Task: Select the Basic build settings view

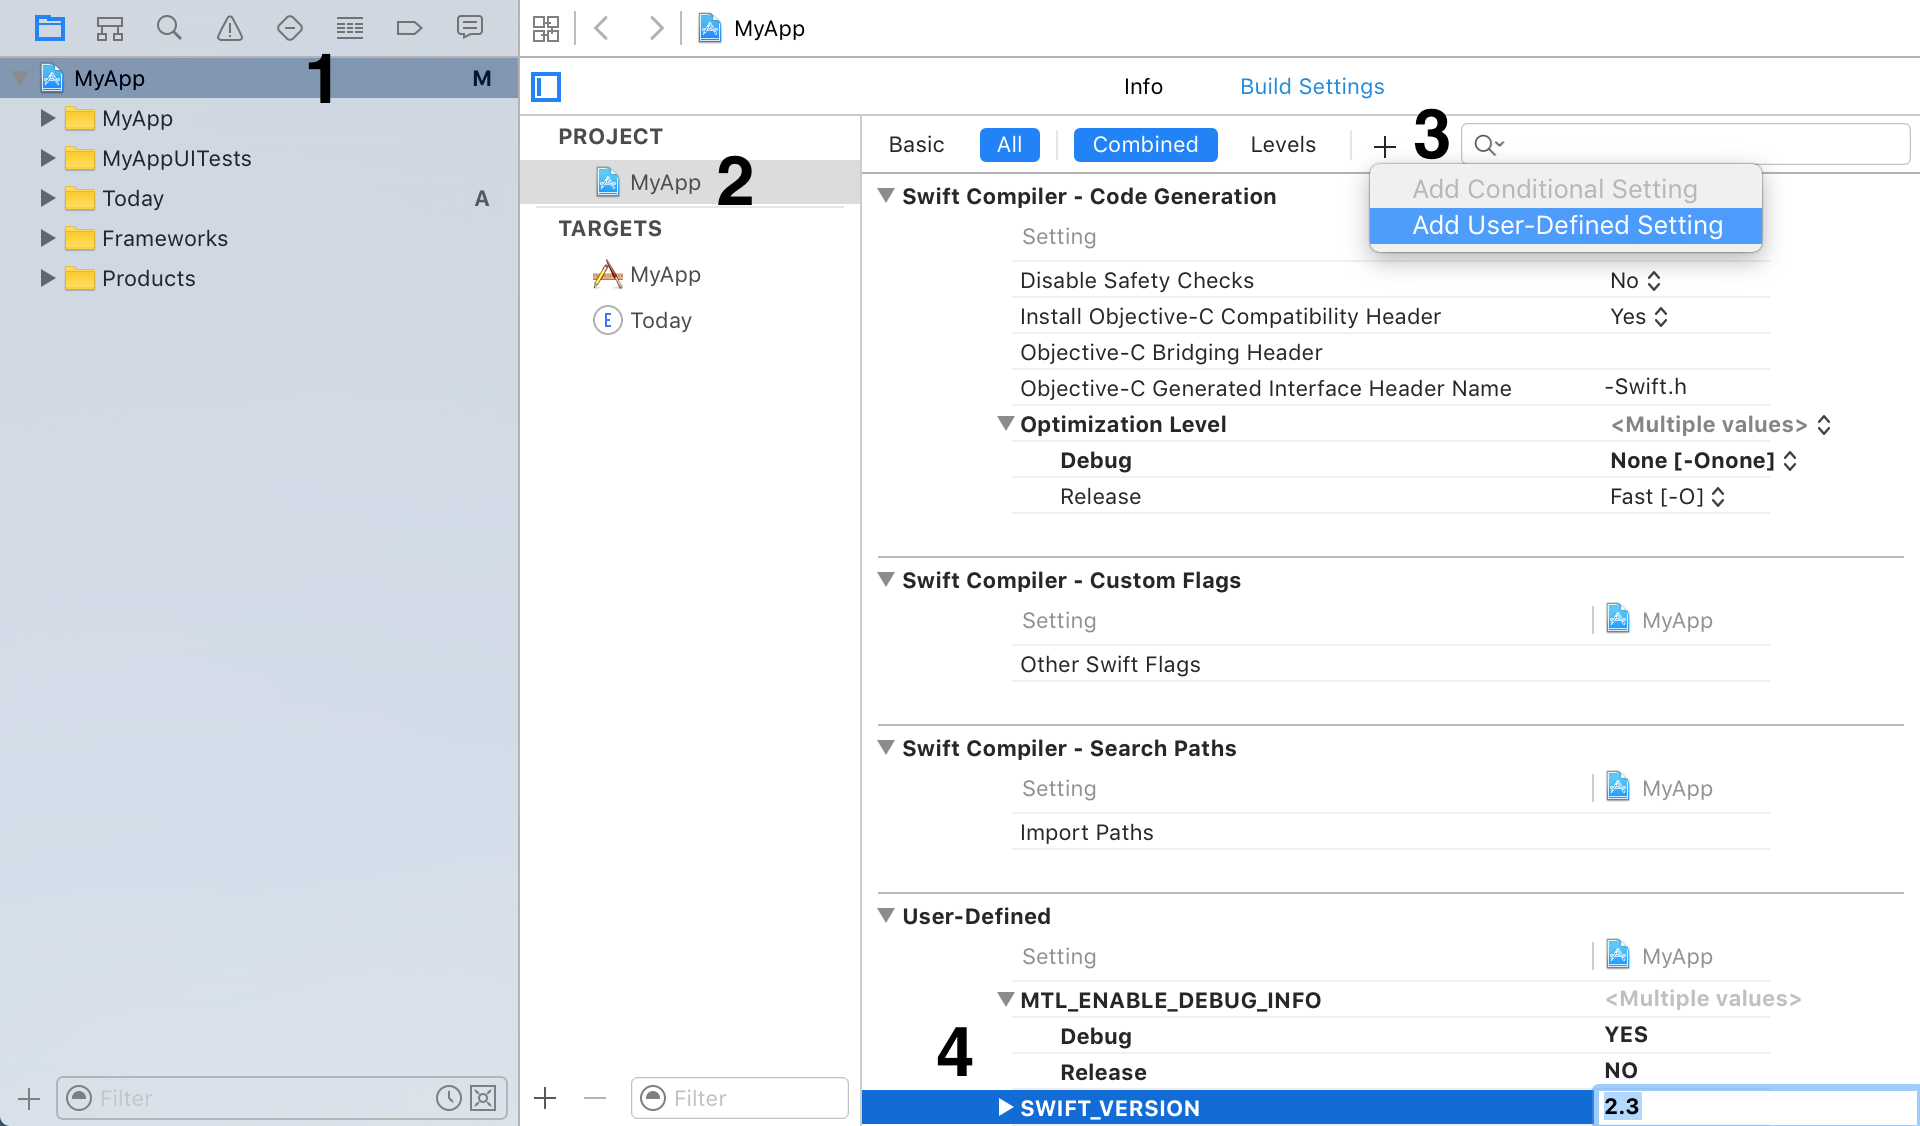Action: tap(914, 145)
